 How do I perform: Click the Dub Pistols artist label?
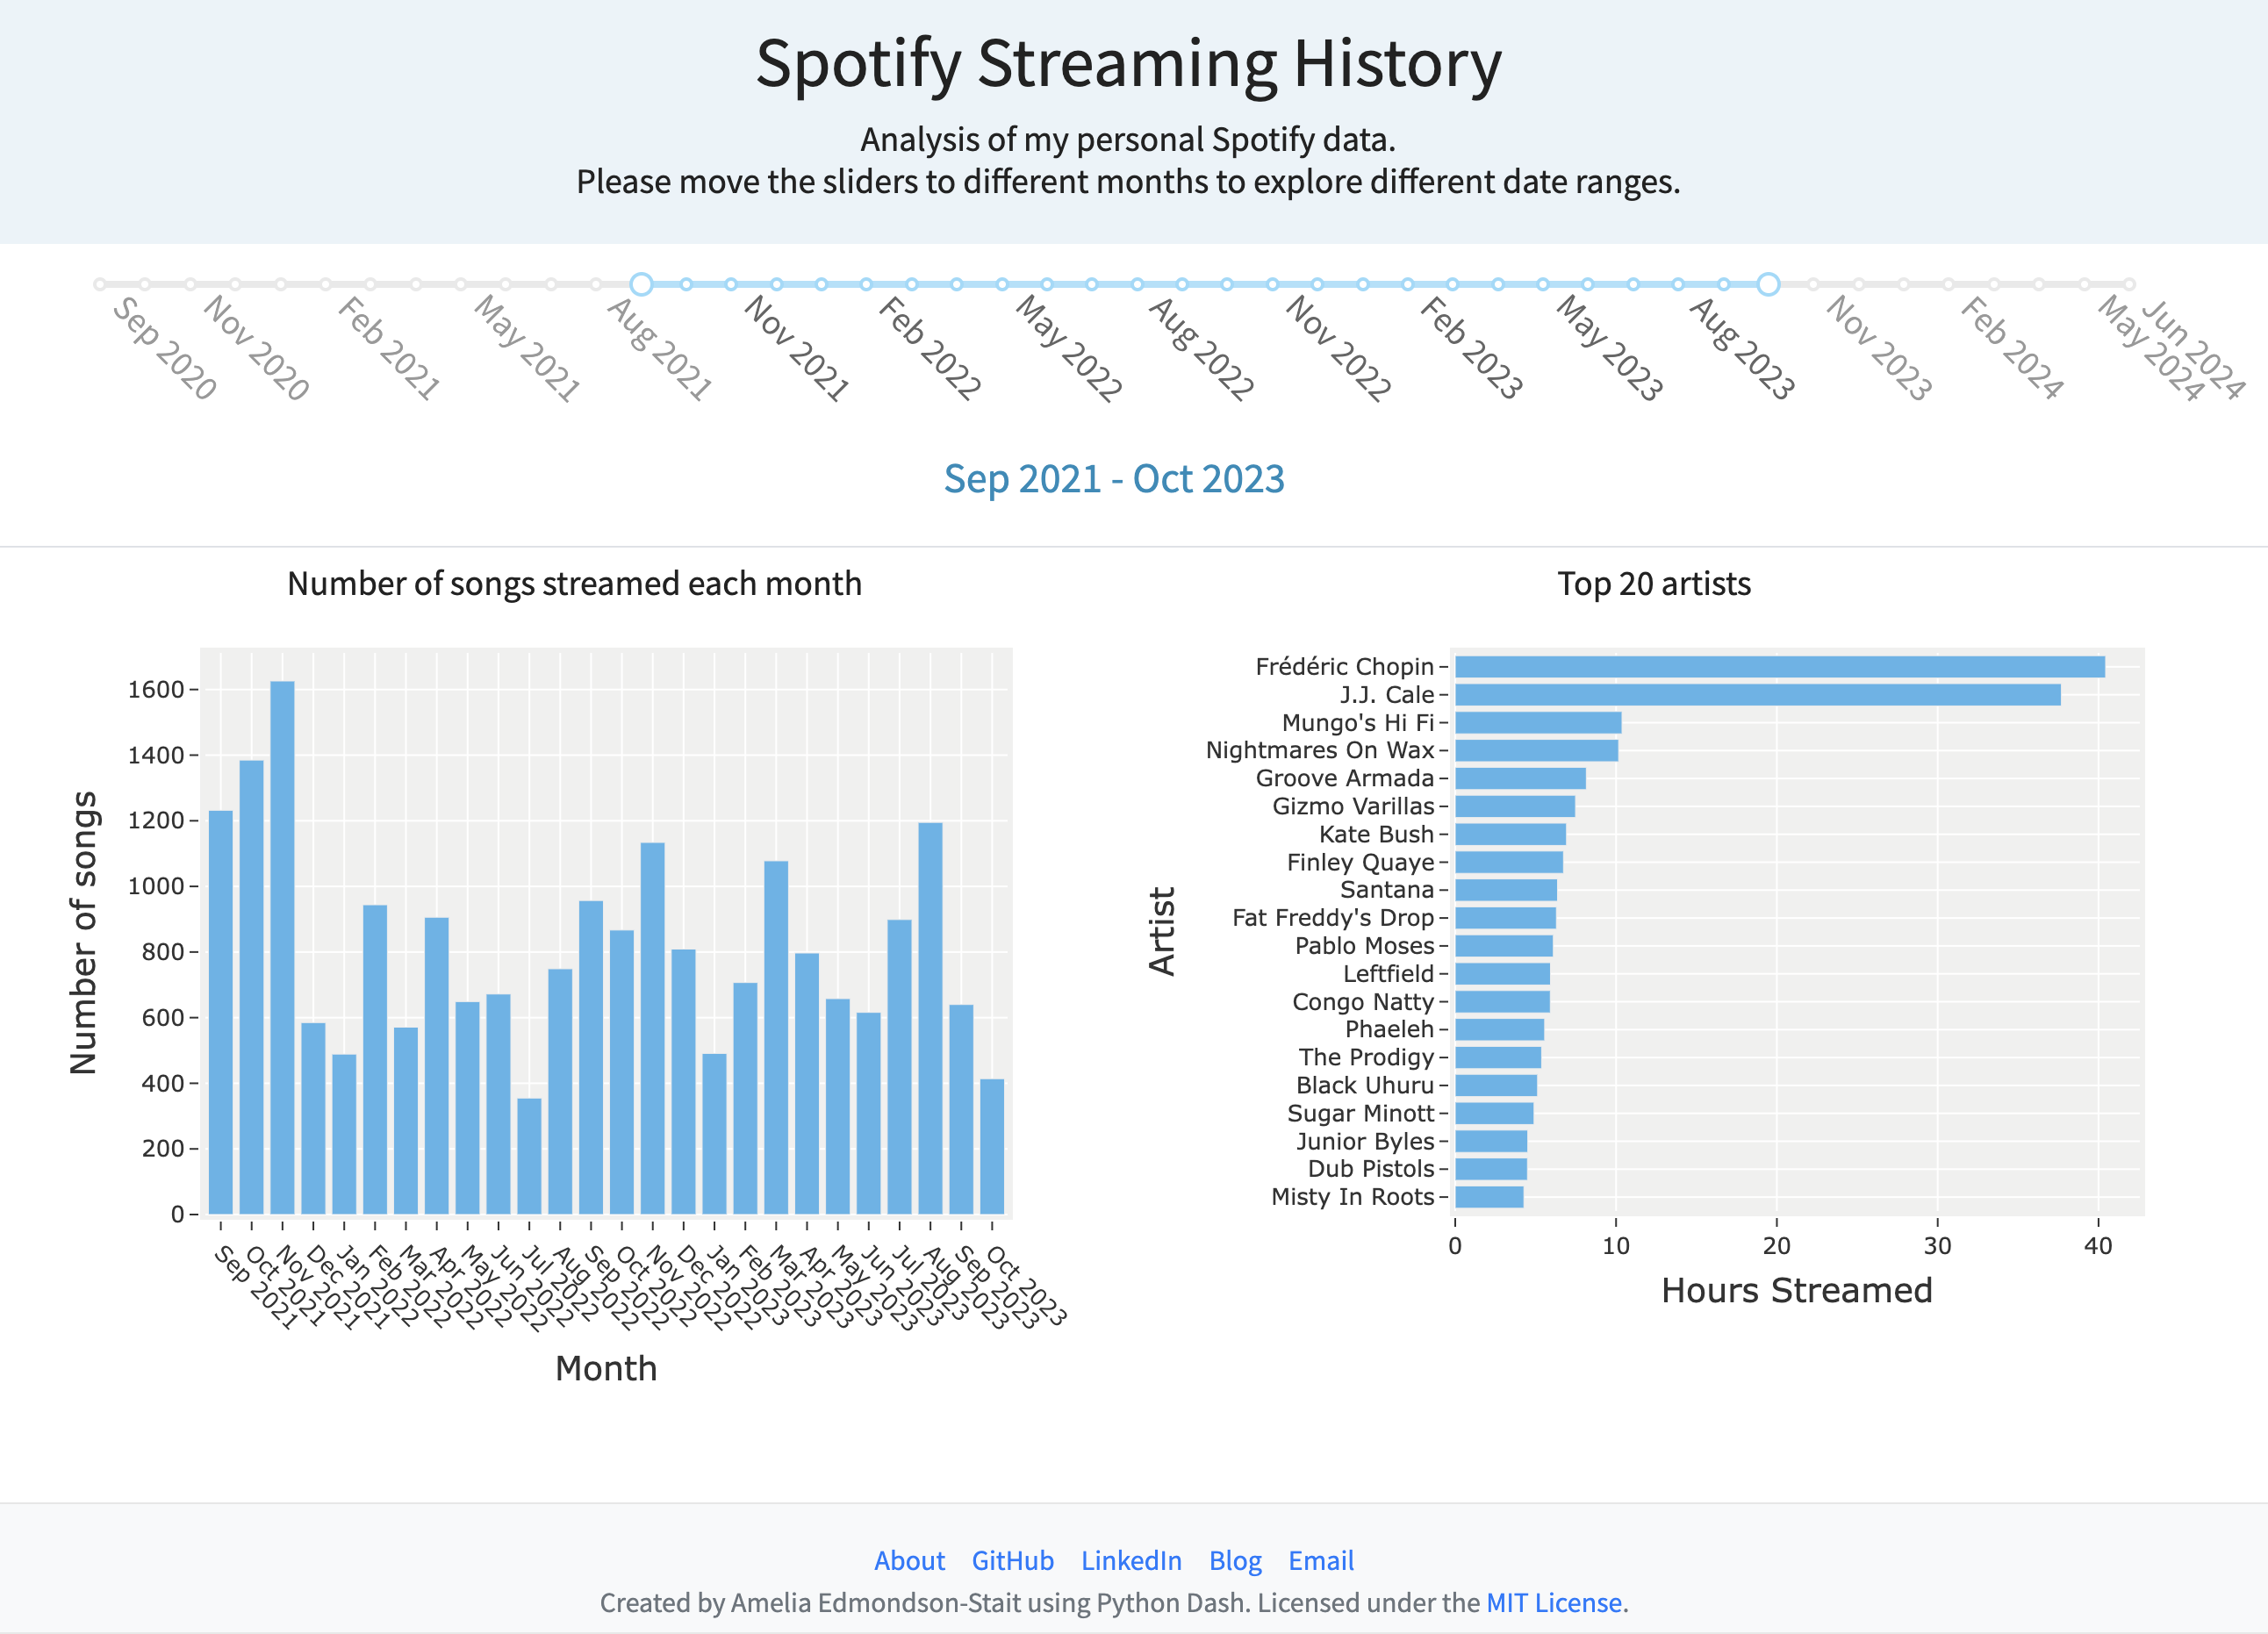(1371, 1169)
